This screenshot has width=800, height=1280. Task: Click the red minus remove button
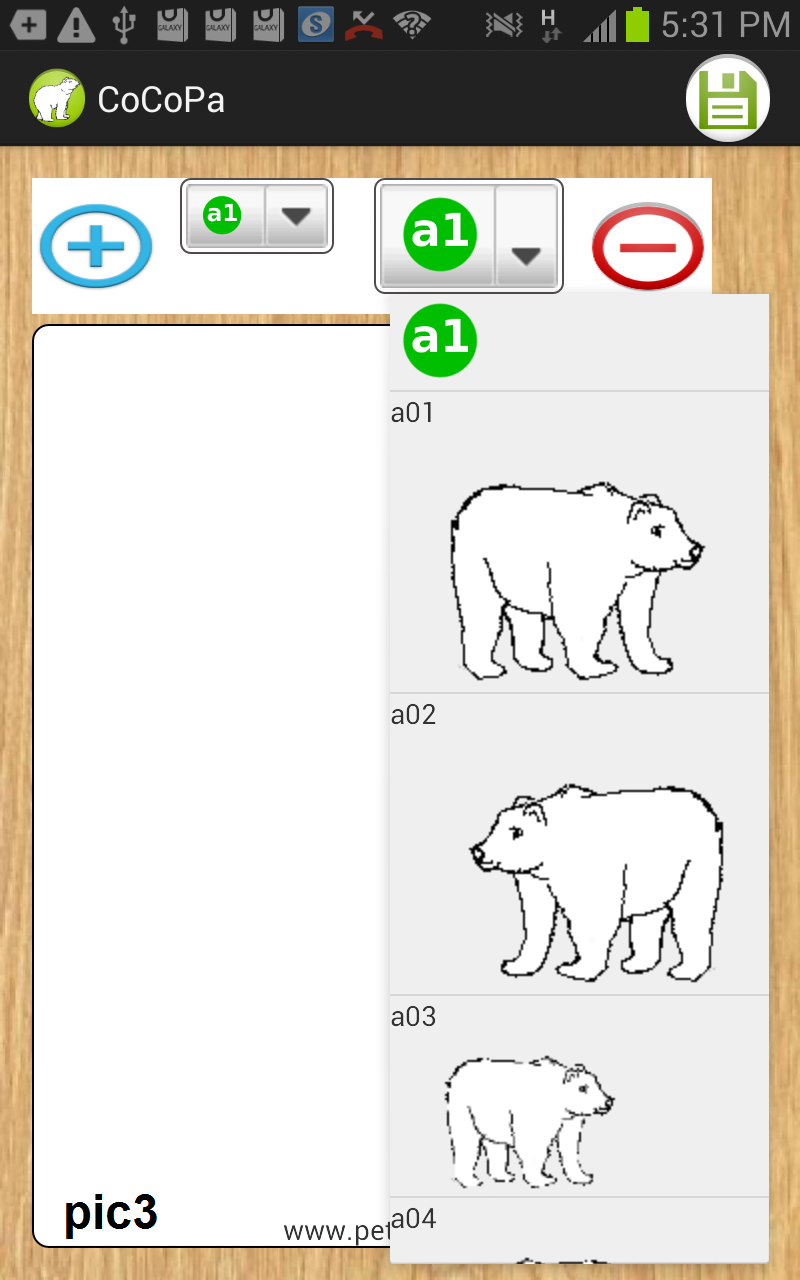coord(648,246)
